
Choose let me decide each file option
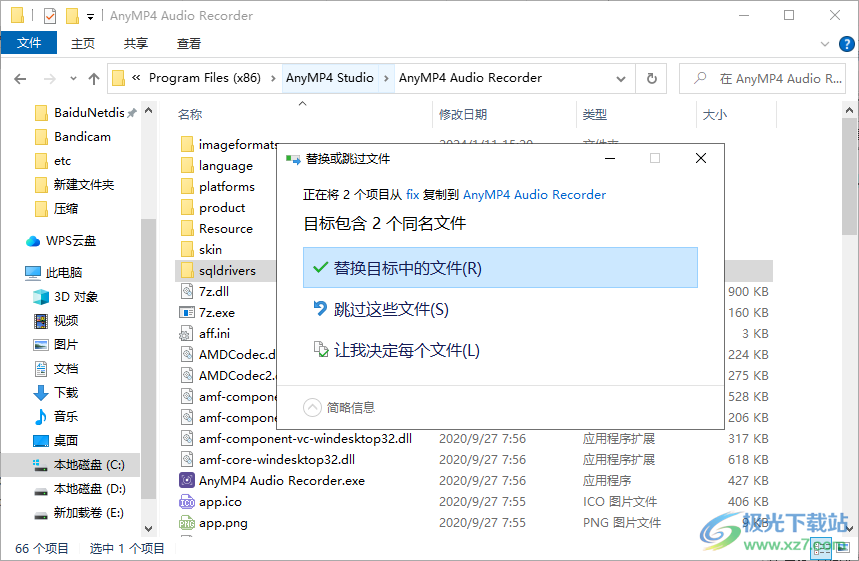tap(396, 350)
